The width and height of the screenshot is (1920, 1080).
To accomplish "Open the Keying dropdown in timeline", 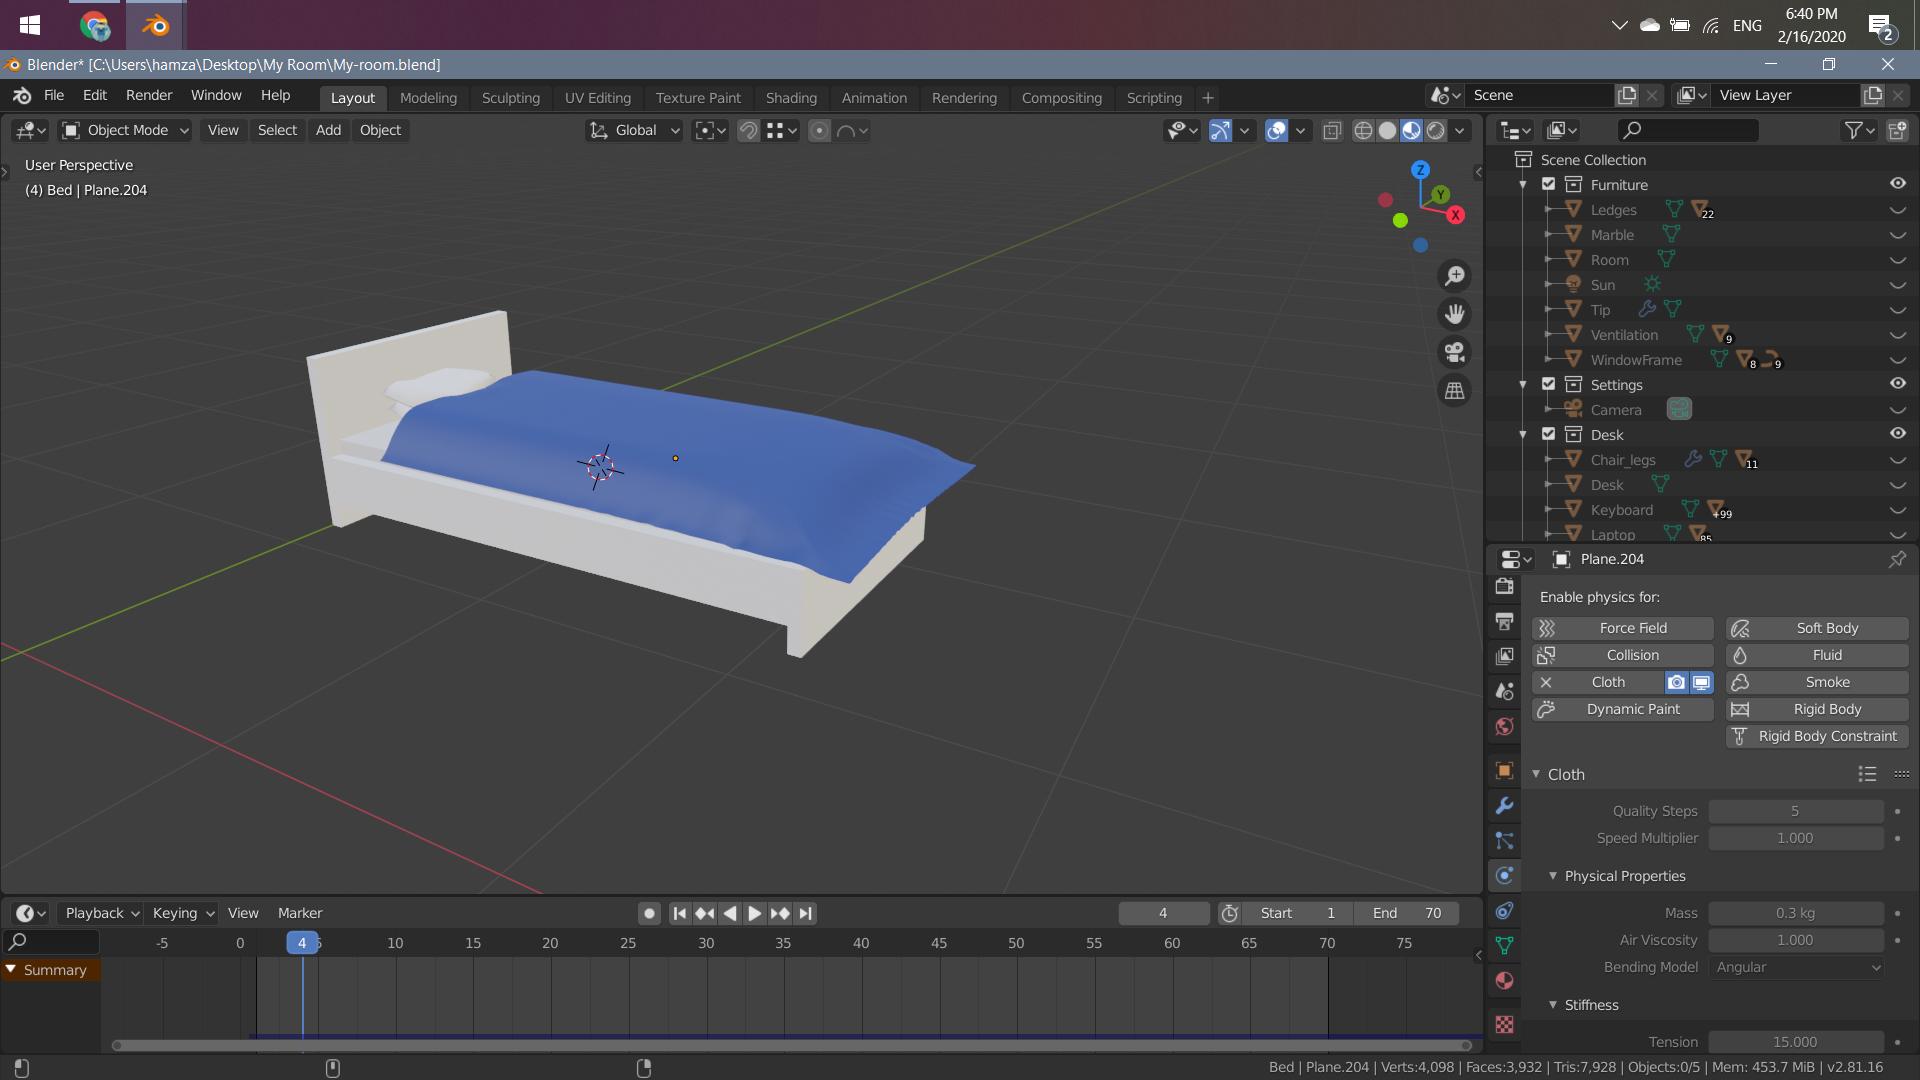I will coord(182,913).
